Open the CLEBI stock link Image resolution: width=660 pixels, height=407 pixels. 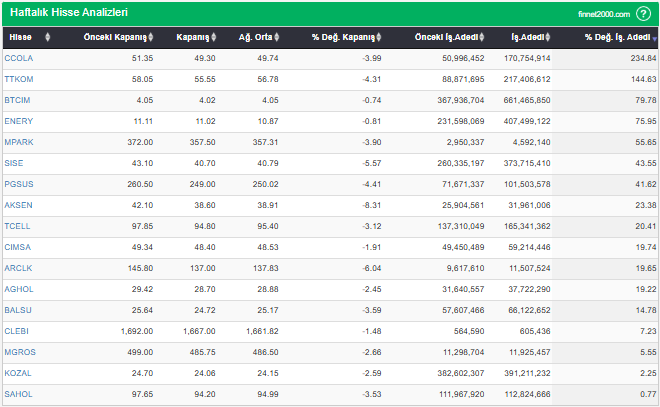(x=17, y=331)
